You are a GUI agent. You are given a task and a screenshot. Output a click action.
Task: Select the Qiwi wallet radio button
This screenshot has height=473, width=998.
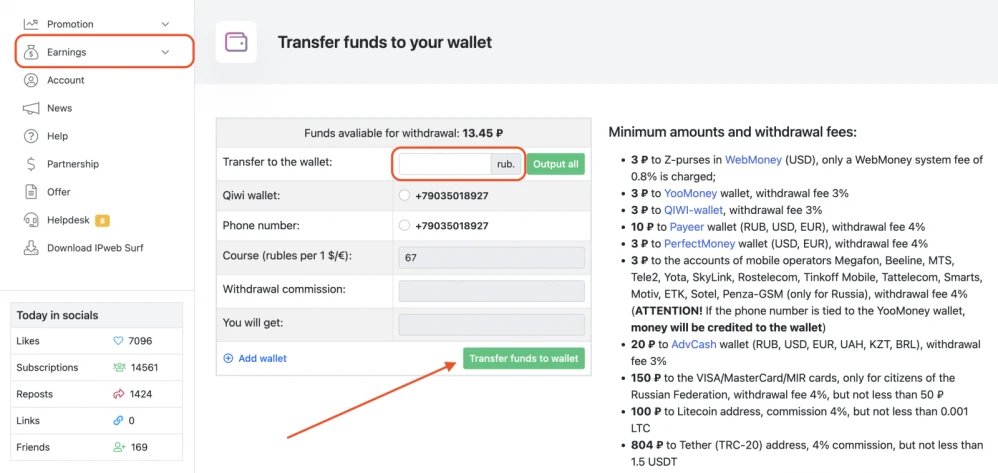(x=404, y=196)
